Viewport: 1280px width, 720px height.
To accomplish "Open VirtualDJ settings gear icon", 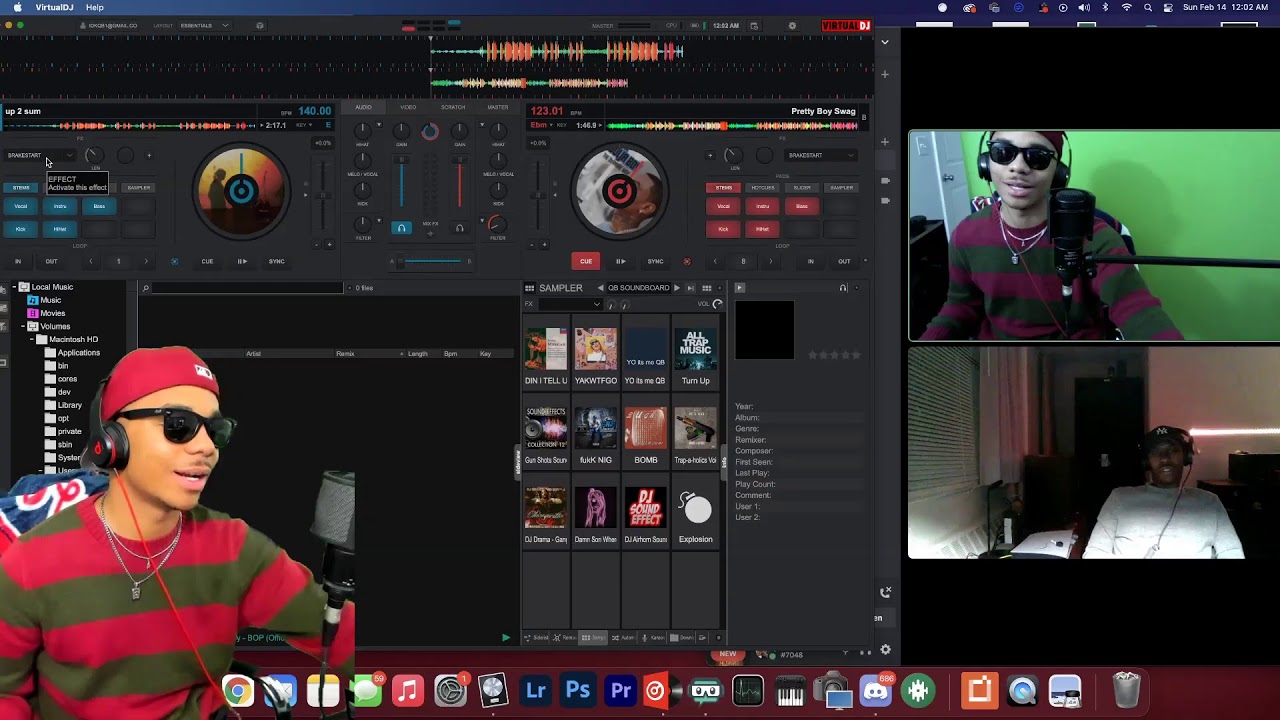I will (793, 25).
